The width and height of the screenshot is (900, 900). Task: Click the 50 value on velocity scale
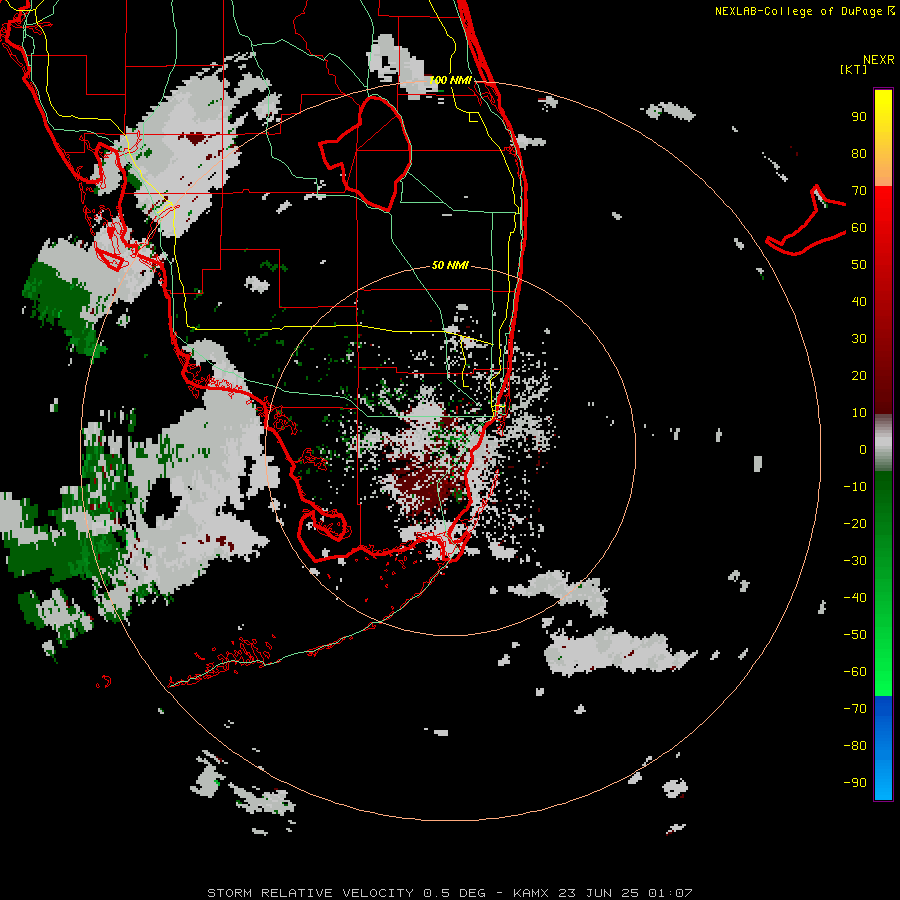click(859, 265)
